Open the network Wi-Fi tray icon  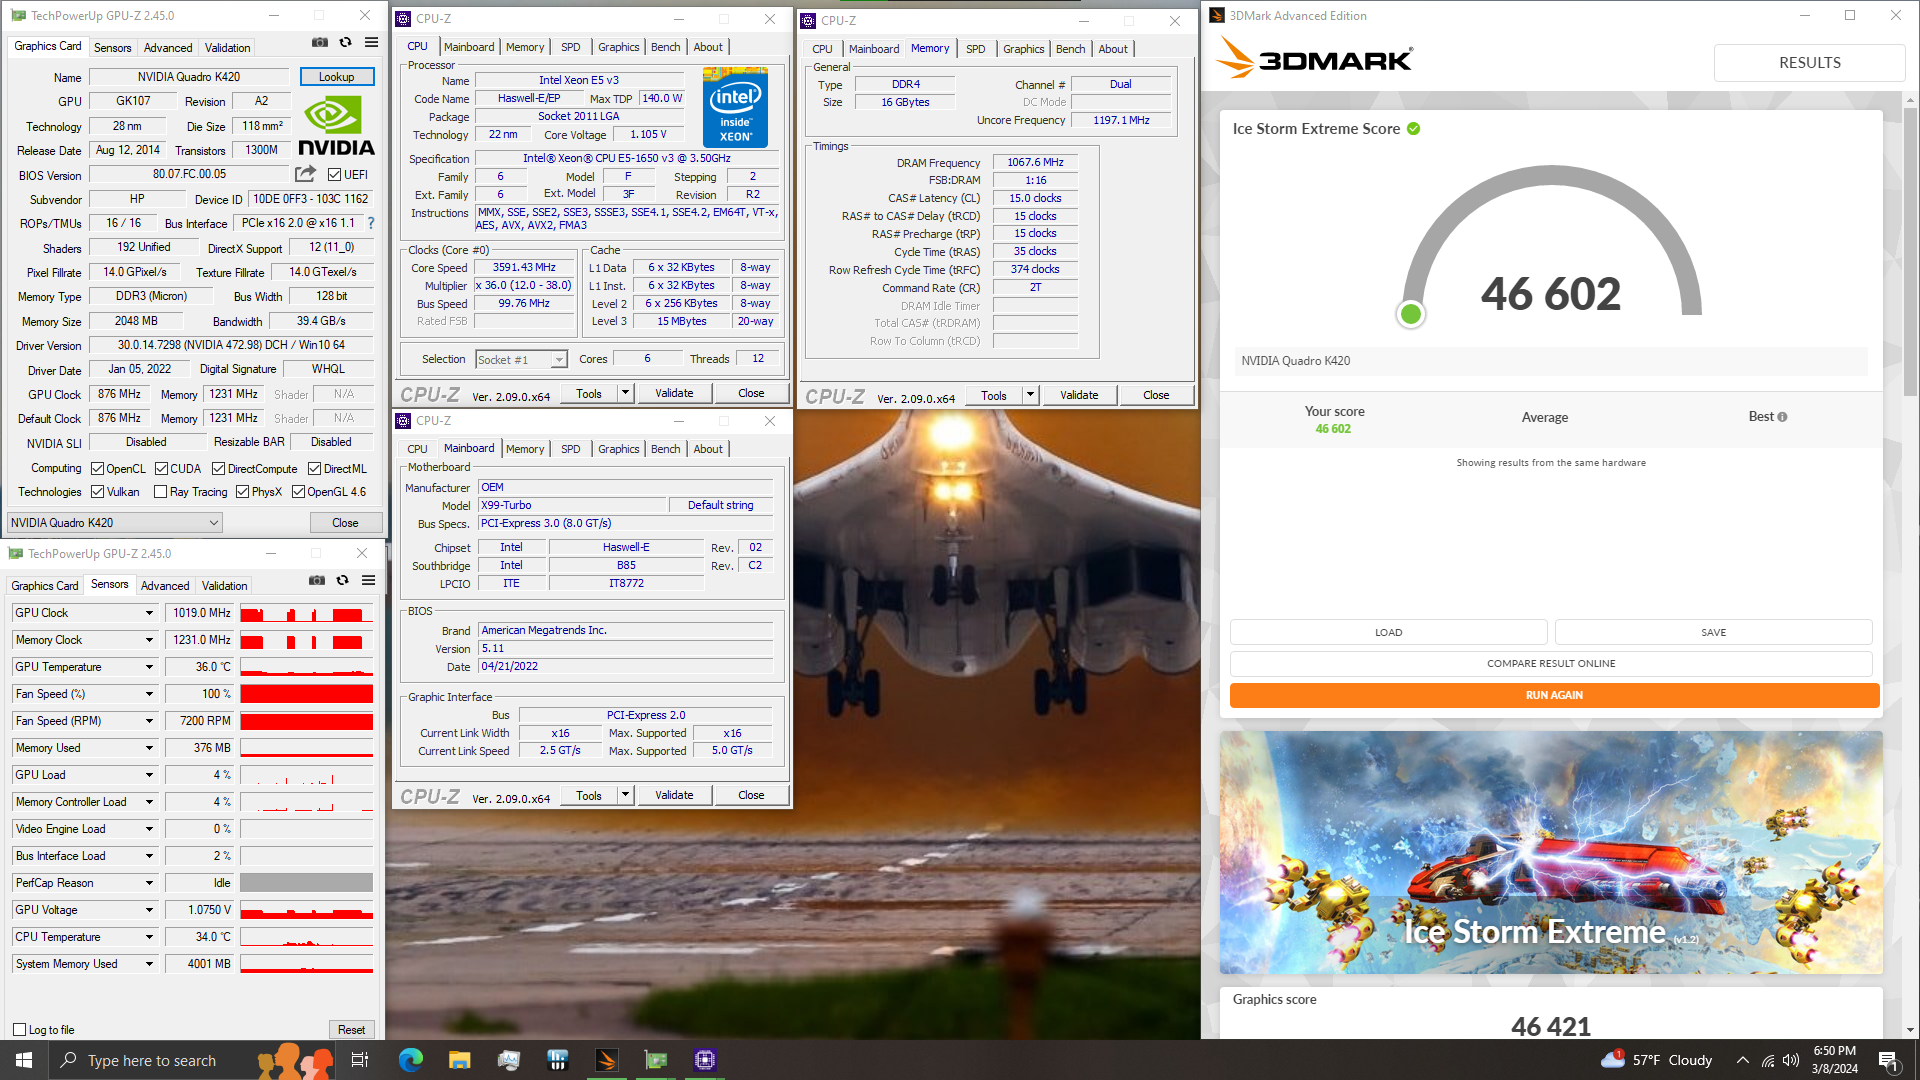pos(1768,1060)
